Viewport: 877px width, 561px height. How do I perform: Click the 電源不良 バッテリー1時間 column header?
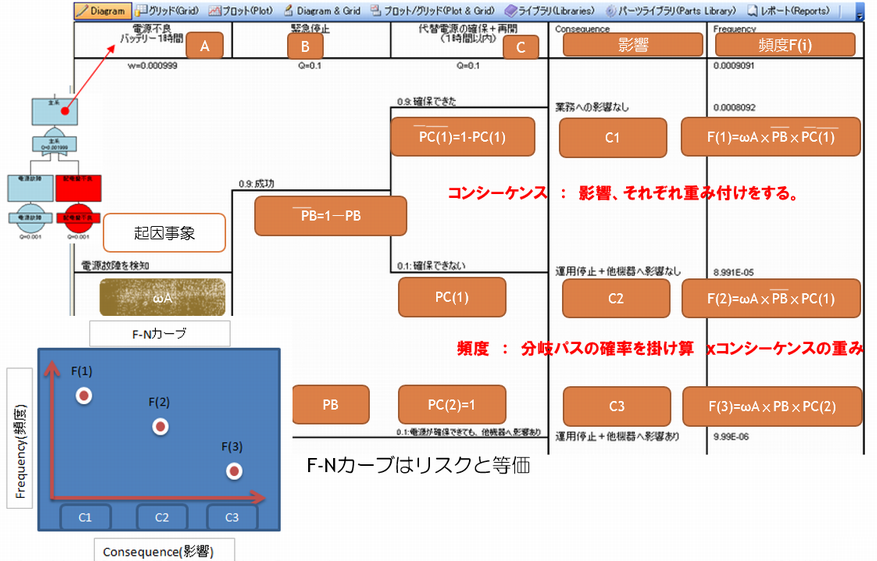click(x=152, y=33)
